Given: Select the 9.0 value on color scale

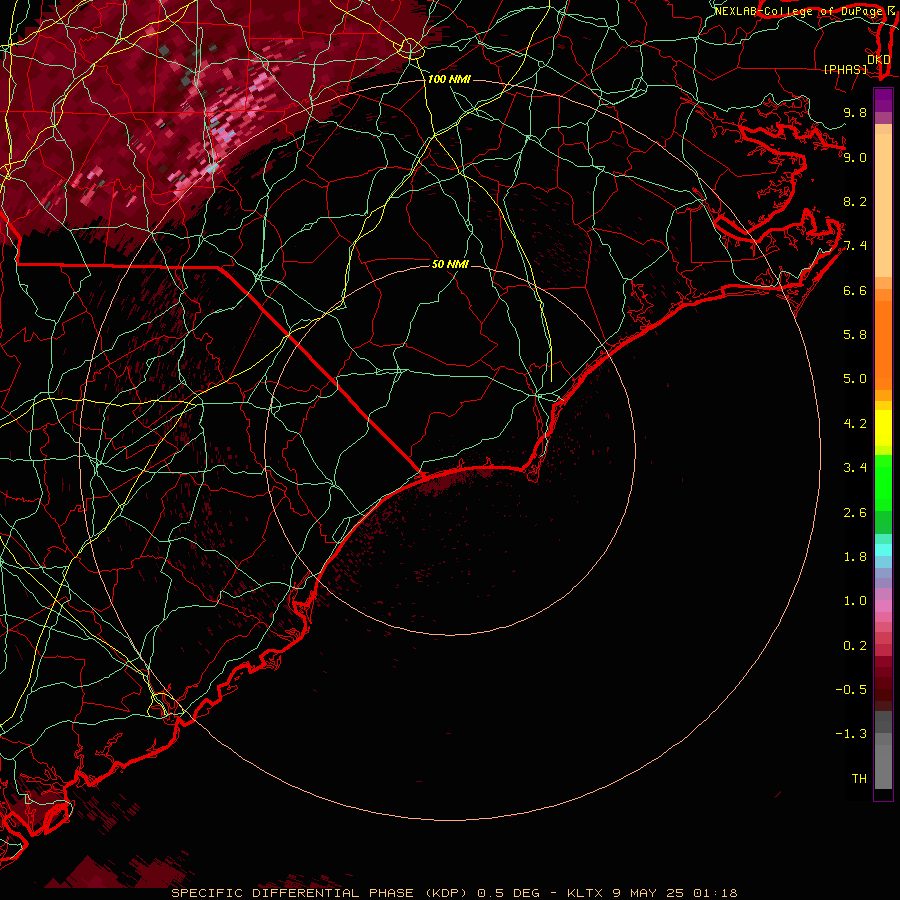Looking at the screenshot, I should tap(855, 157).
